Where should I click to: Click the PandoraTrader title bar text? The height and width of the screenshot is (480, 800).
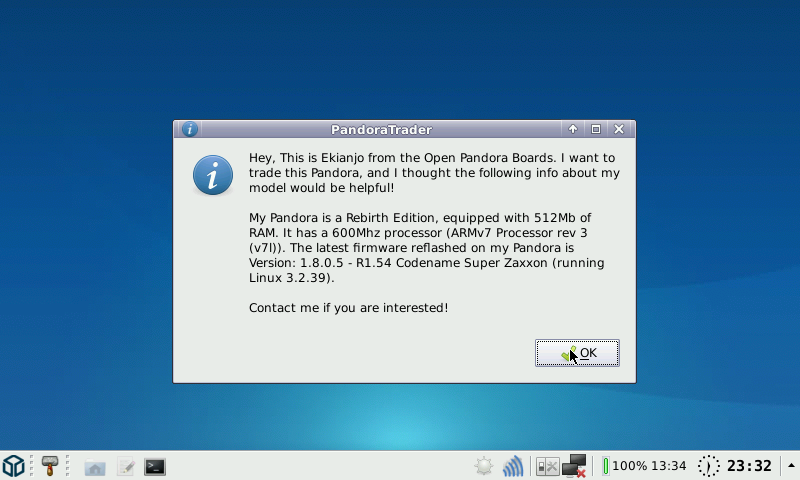pos(381,129)
